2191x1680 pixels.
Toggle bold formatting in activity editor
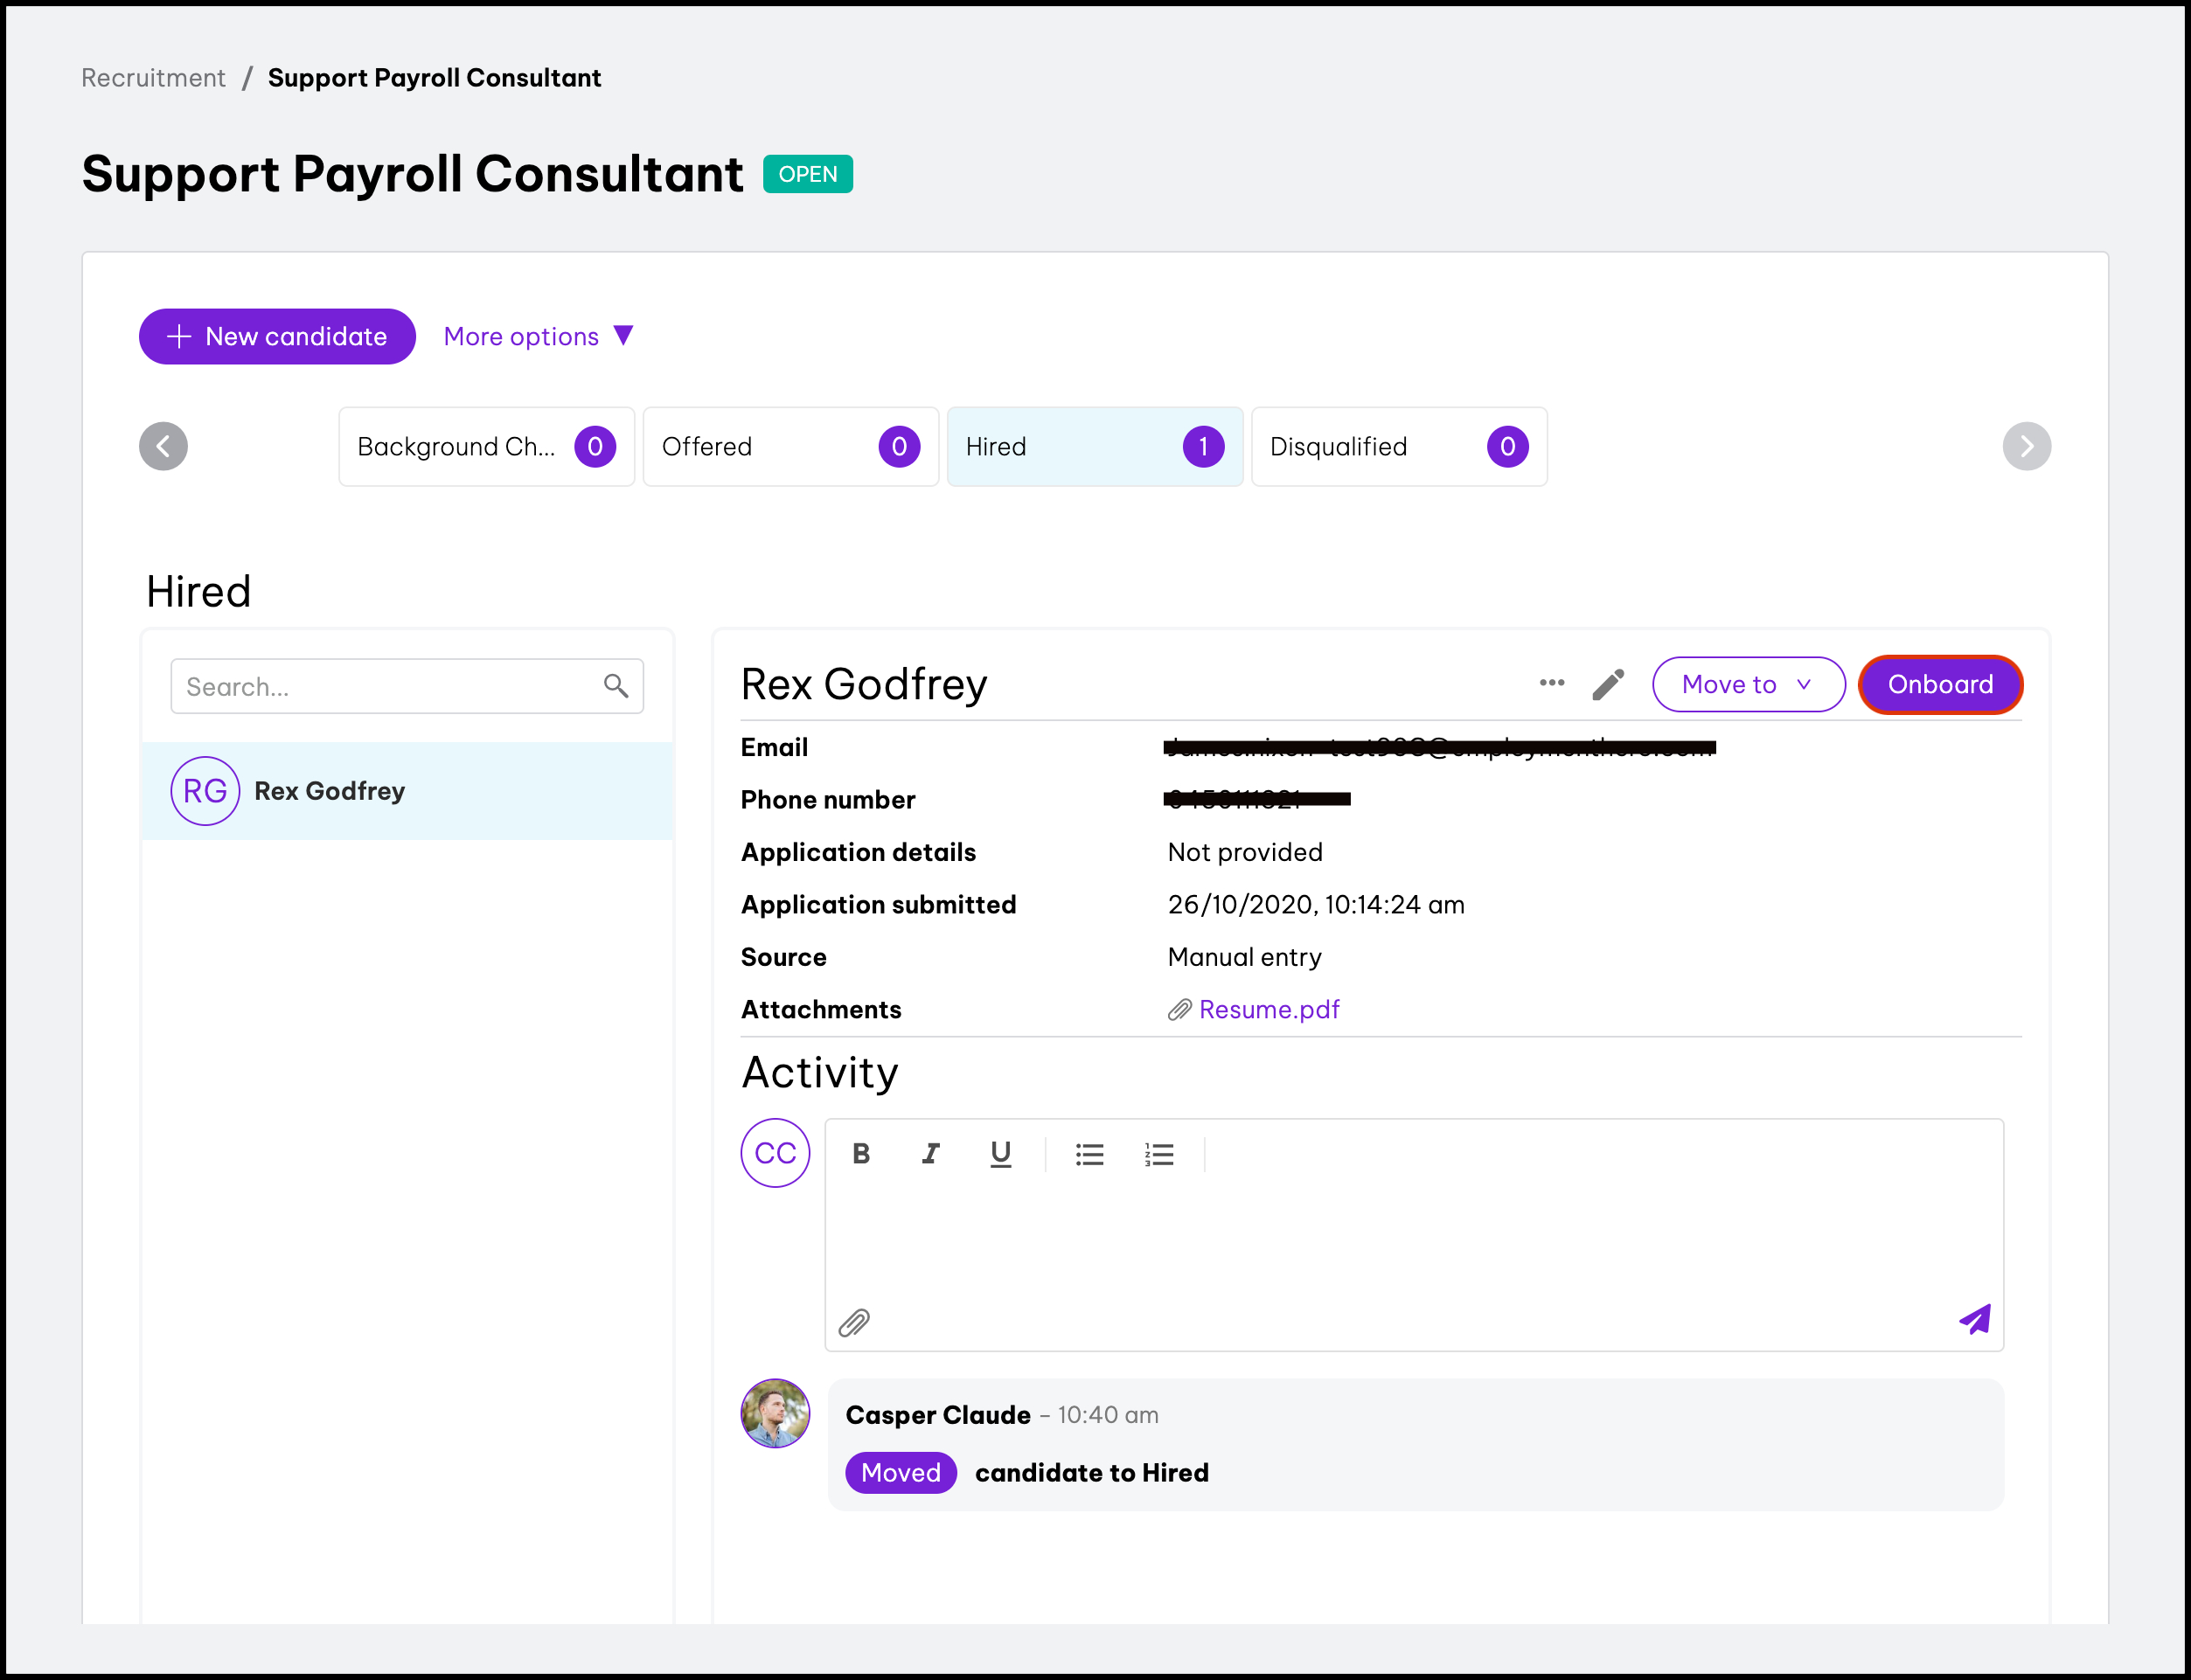point(861,1154)
